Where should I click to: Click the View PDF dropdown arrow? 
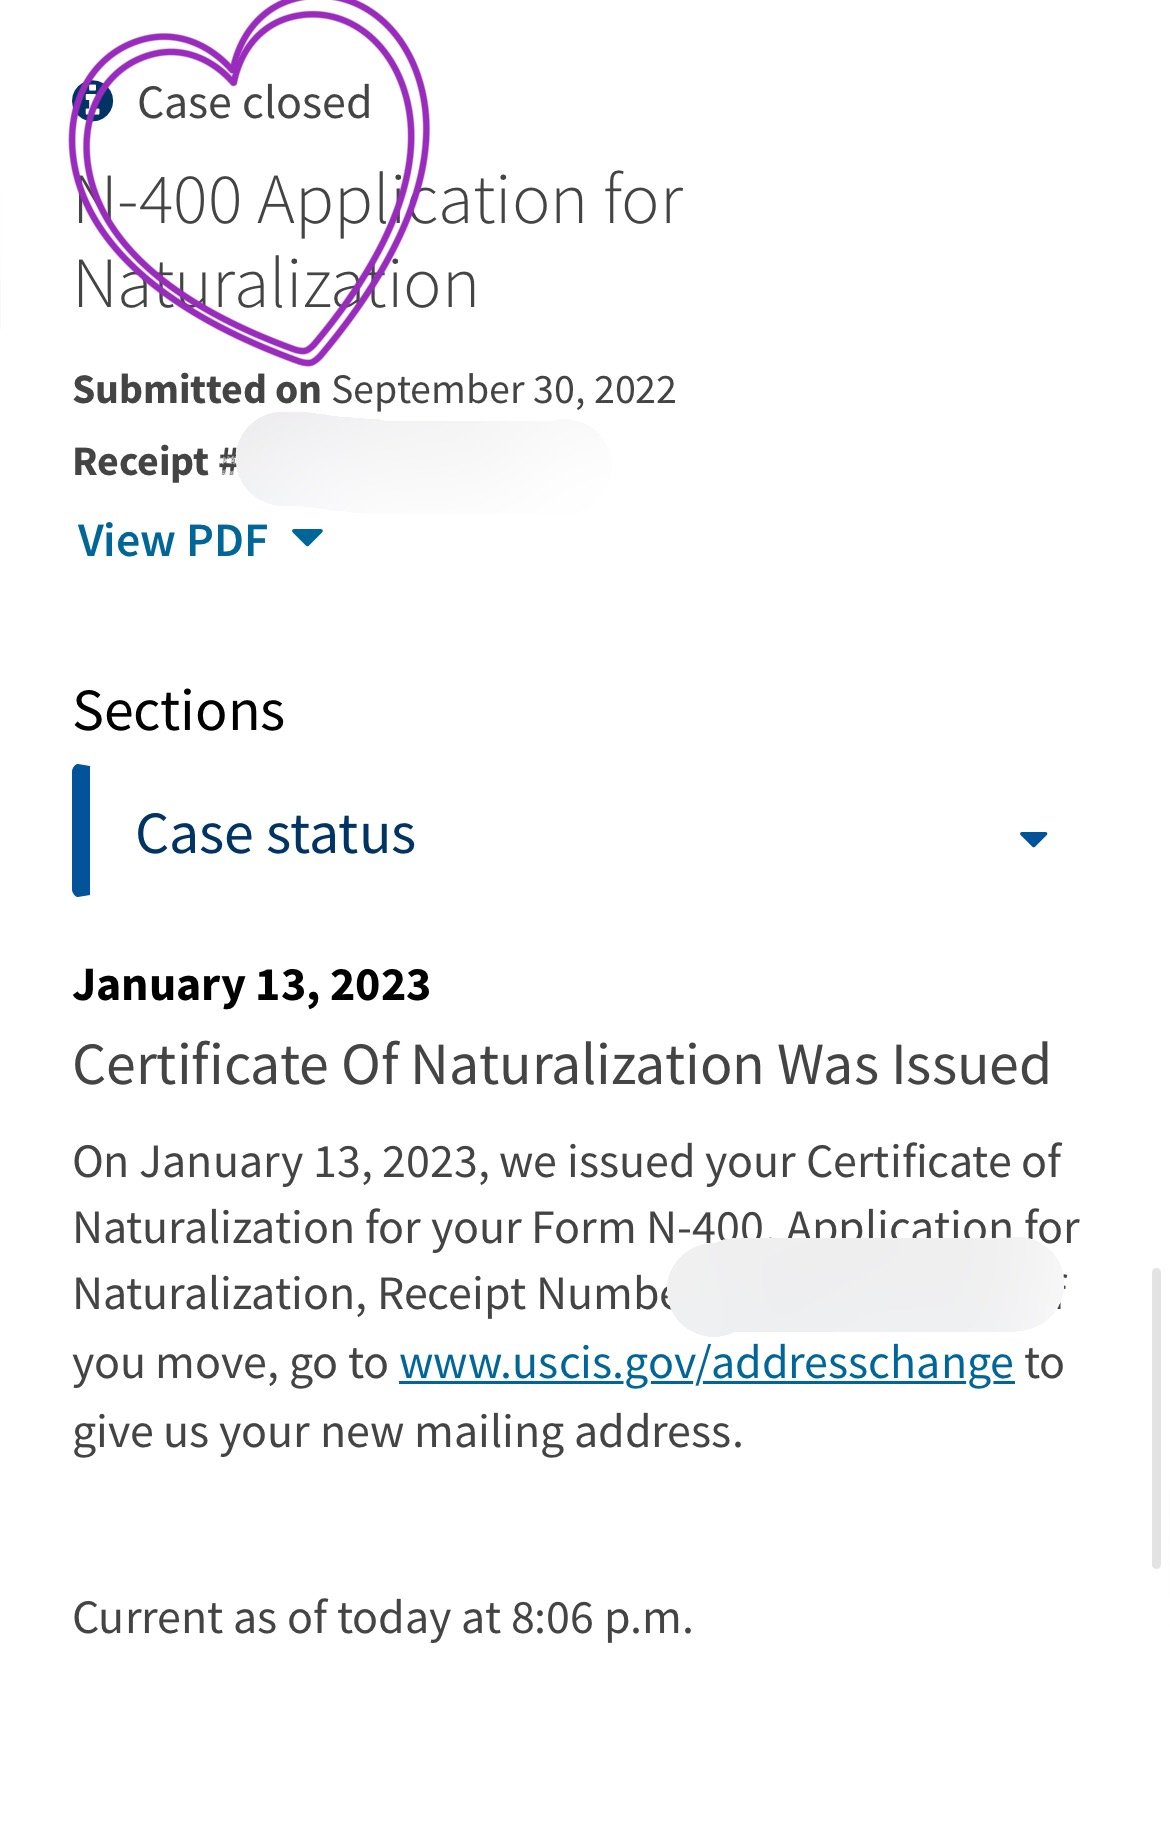(307, 538)
